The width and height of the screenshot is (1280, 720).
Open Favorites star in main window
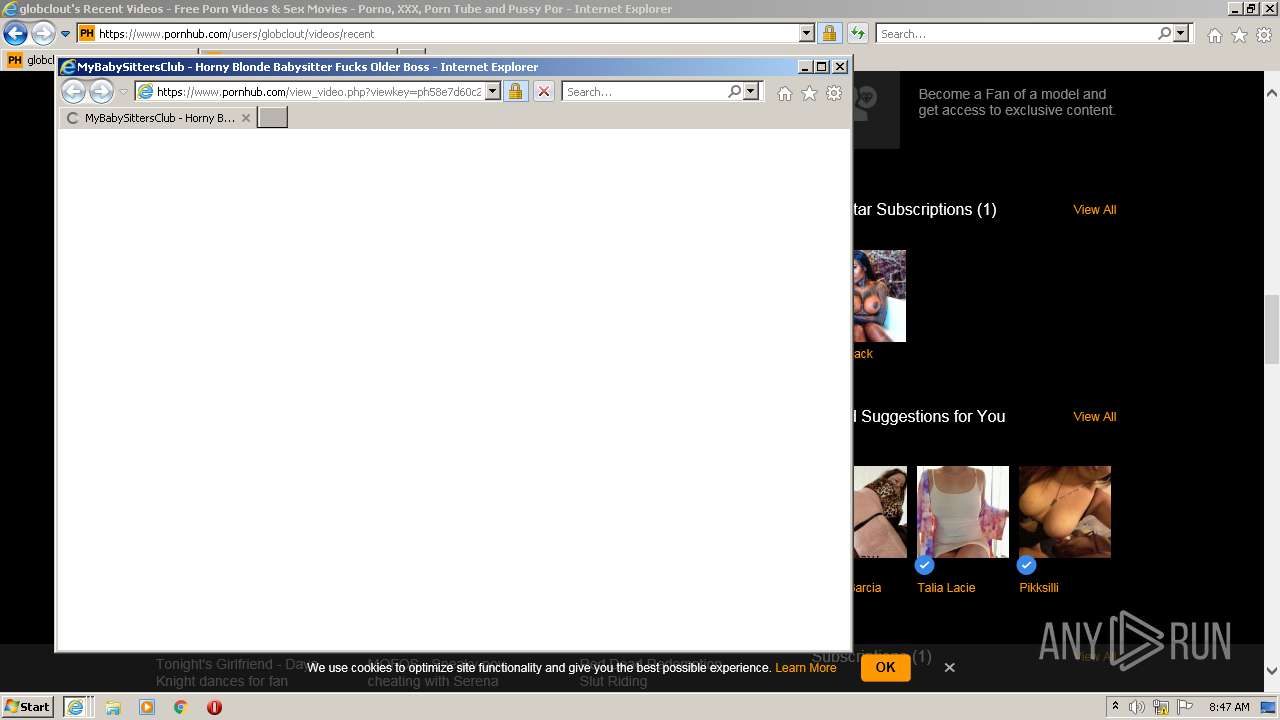tap(1239, 35)
